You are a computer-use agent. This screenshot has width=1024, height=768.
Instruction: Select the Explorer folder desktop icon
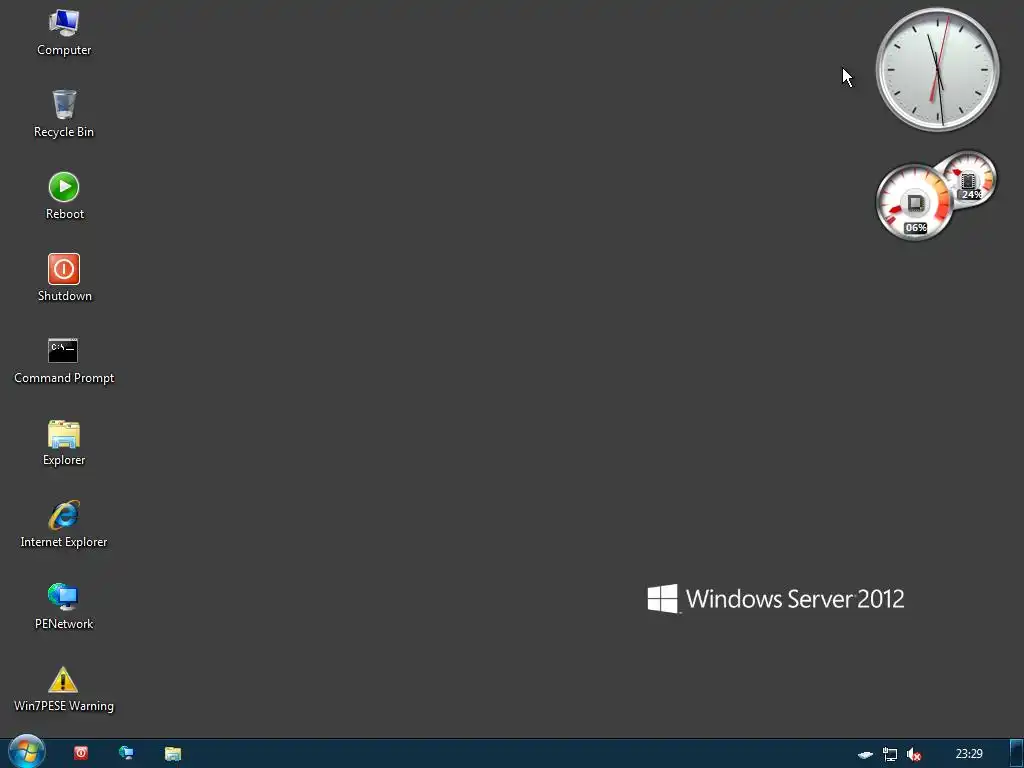(x=63, y=443)
